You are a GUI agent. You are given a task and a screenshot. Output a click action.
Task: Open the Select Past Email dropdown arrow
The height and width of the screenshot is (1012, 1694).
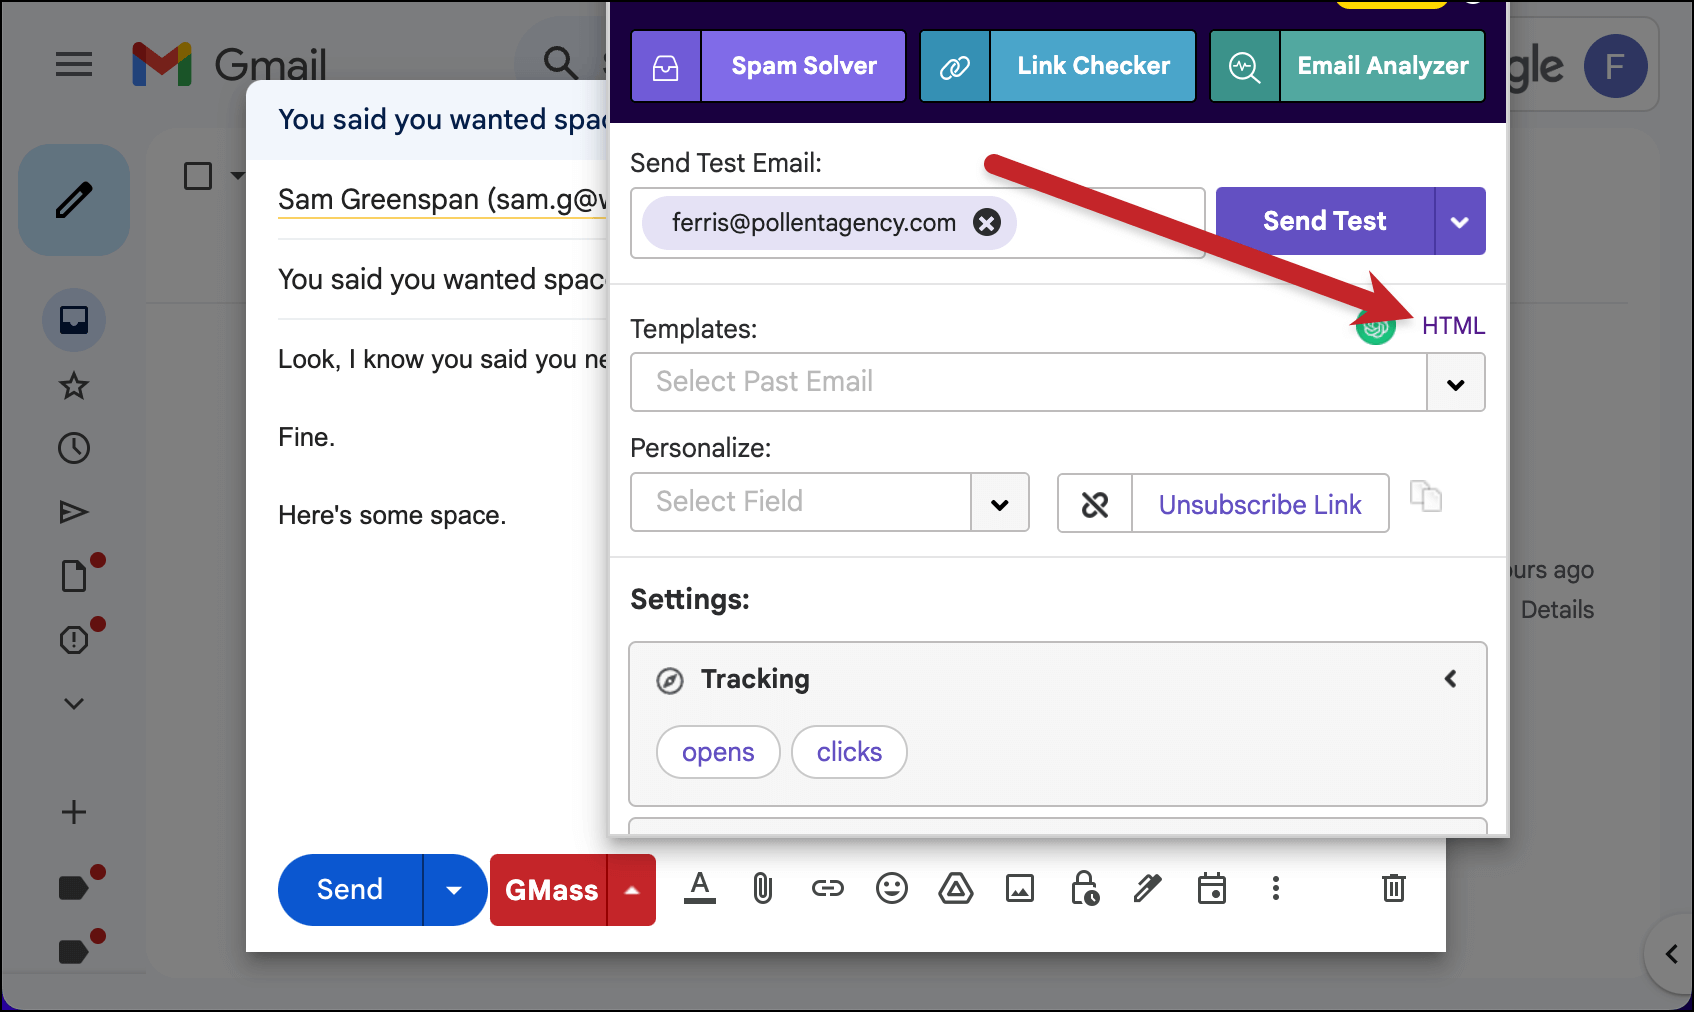pos(1456,382)
